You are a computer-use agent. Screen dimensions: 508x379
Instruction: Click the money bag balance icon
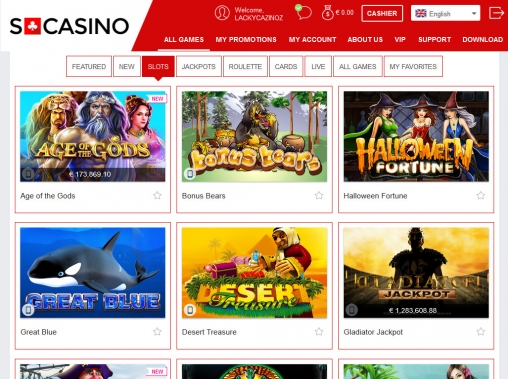327,13
